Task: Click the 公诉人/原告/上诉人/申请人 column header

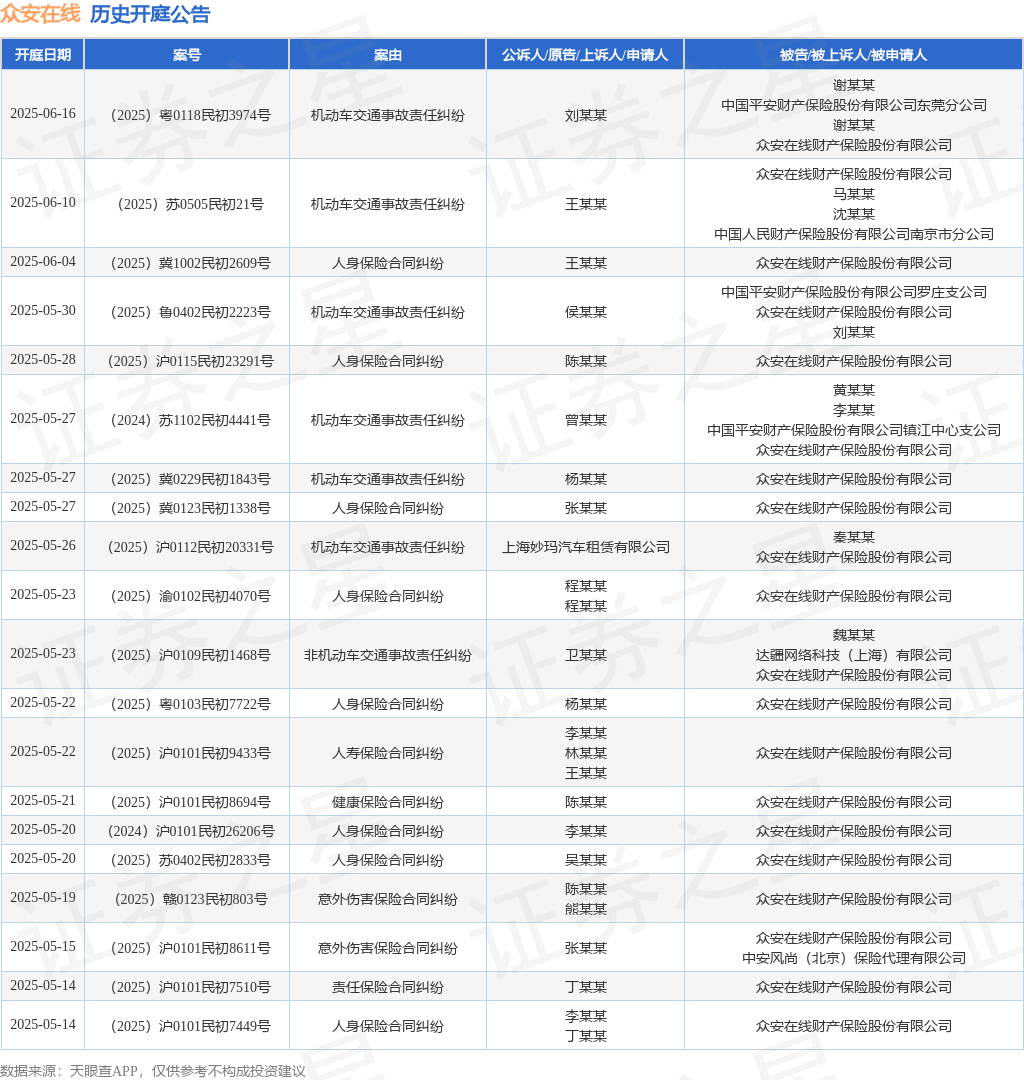Action: click(585, 54)
